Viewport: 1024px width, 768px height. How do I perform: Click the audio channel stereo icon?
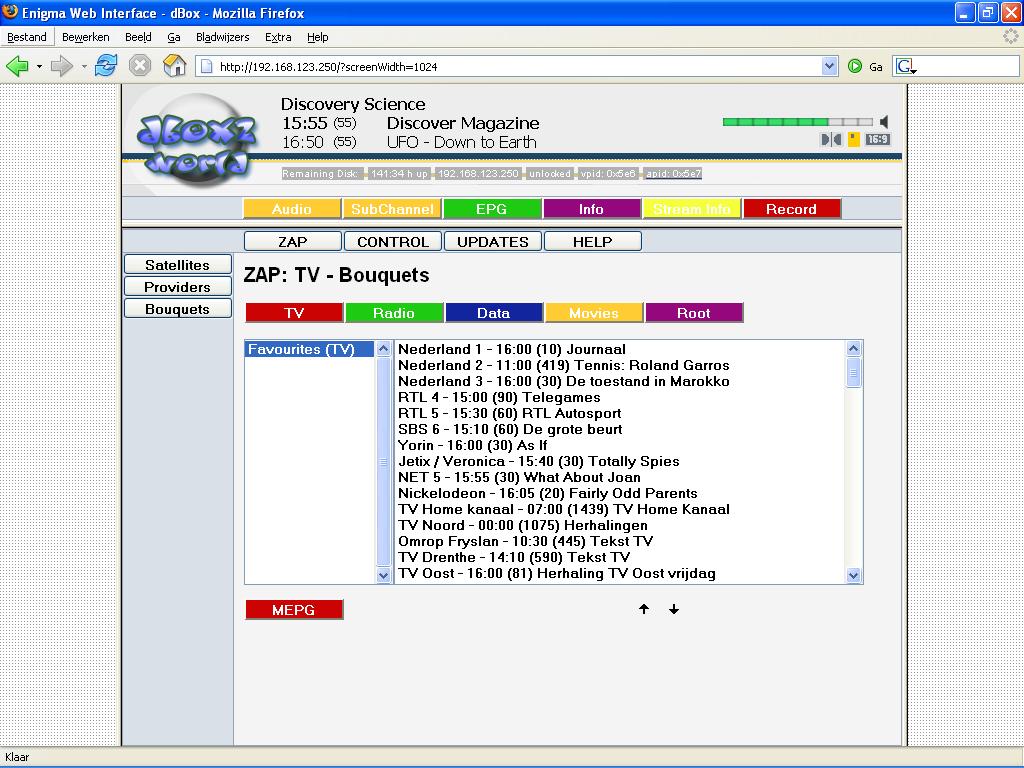[x=831, y=140]
